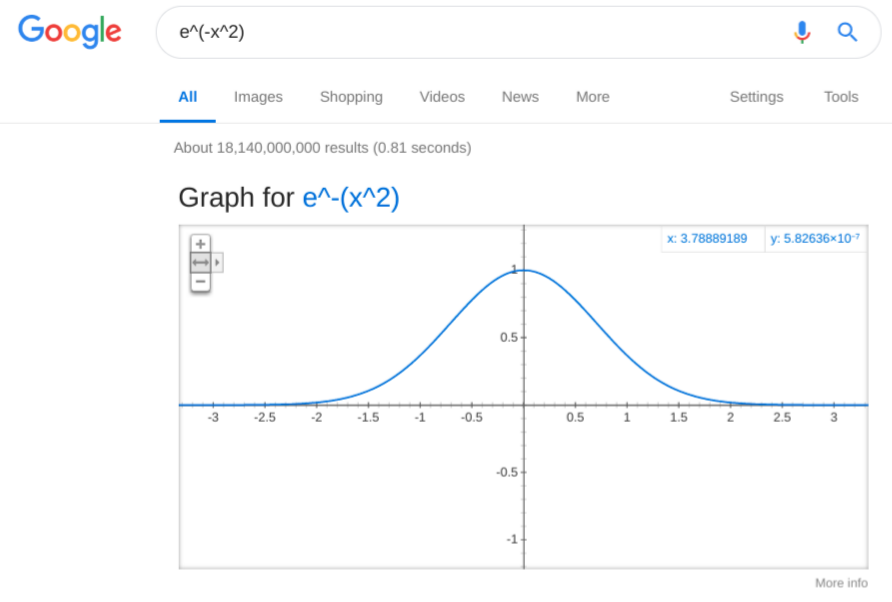Click the More info link
892x602 pixels.
tap(841, 583)
